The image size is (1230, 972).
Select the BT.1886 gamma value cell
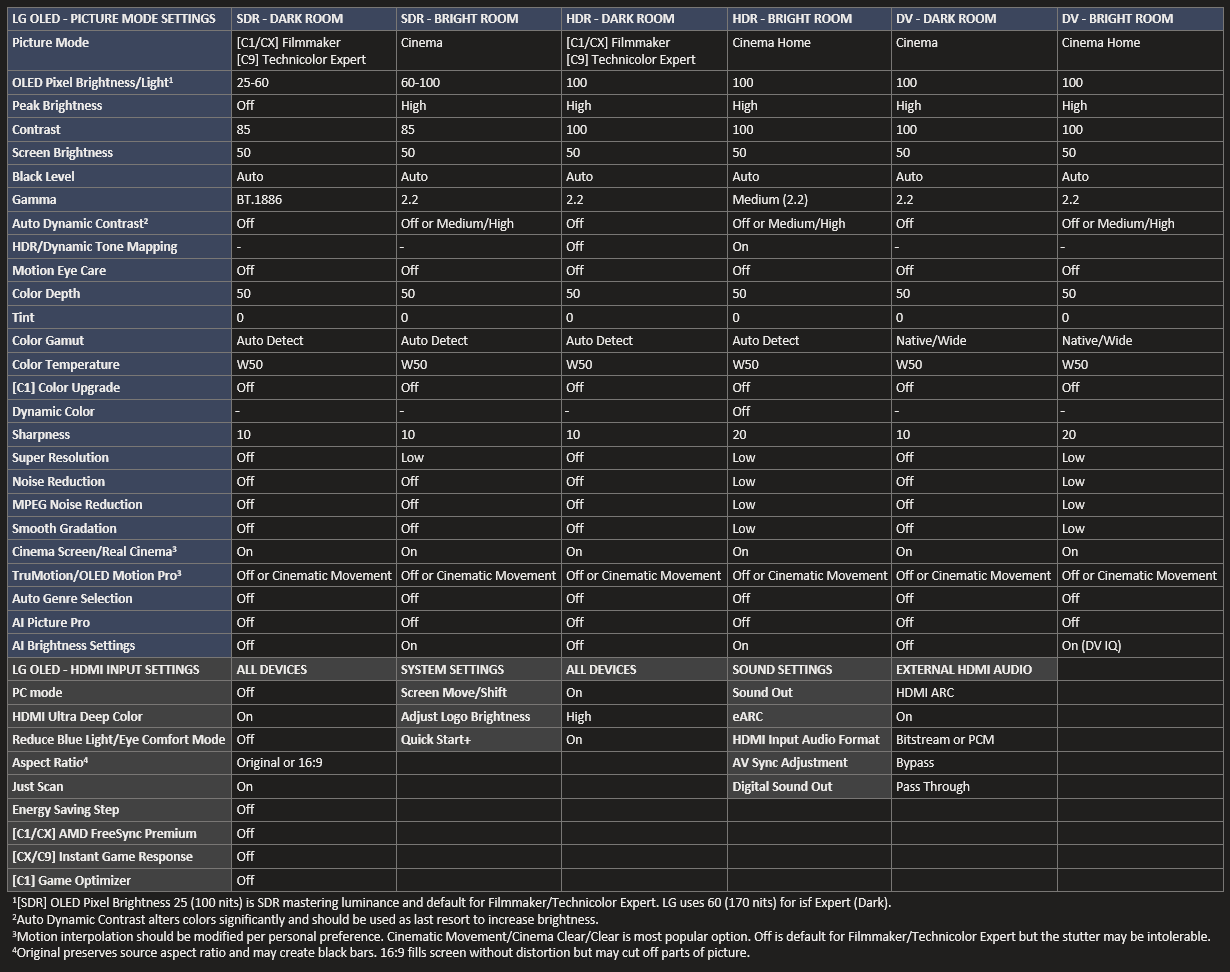point(259,200)
